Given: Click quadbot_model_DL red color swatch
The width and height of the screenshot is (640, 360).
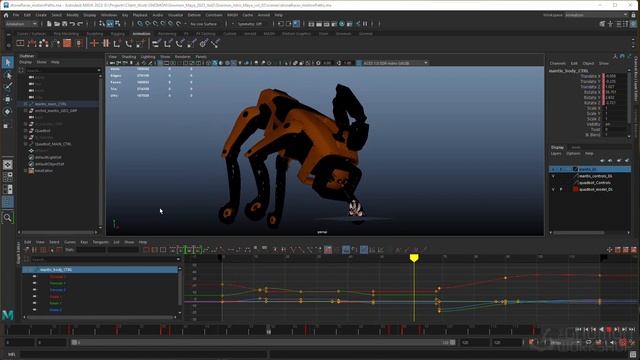Looking at the screenshot, I should pyautogui.click(x=576, y=189).
